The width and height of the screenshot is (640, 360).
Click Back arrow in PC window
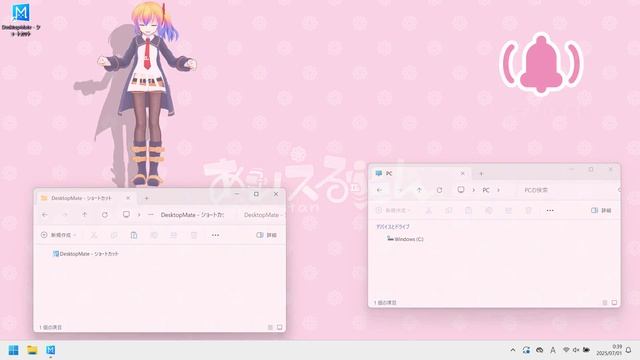[379, 190]
